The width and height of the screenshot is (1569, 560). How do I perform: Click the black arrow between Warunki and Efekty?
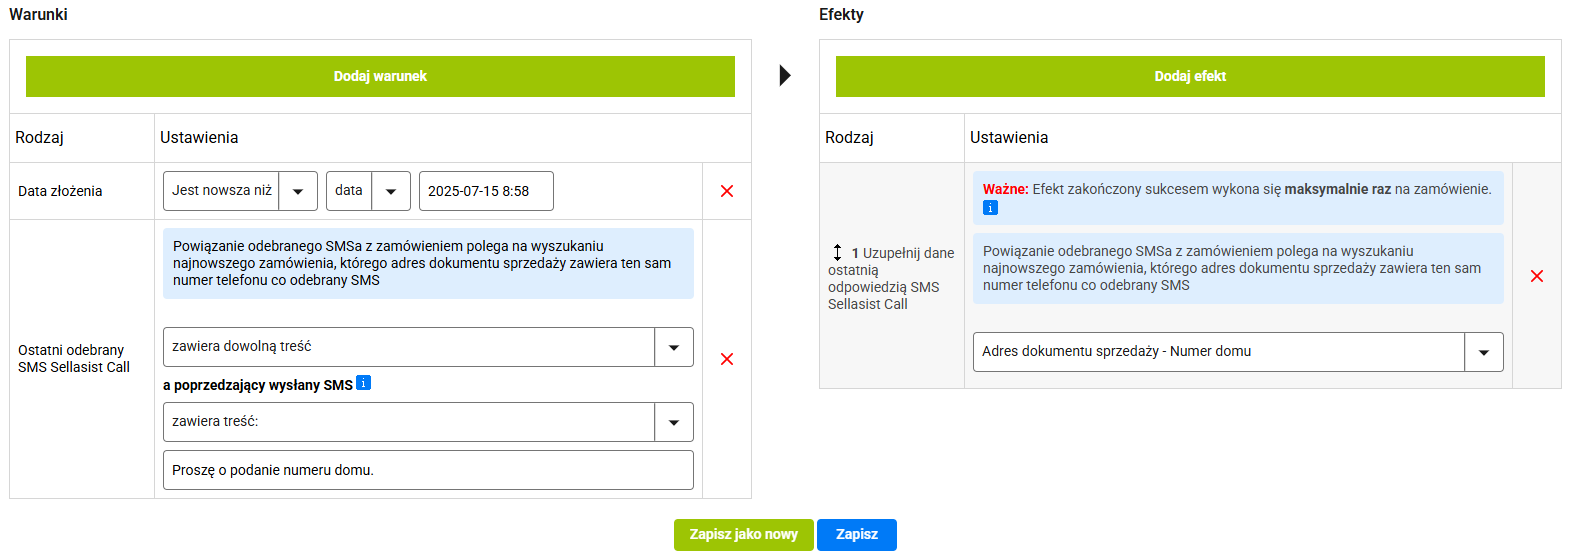coord(785,75)
